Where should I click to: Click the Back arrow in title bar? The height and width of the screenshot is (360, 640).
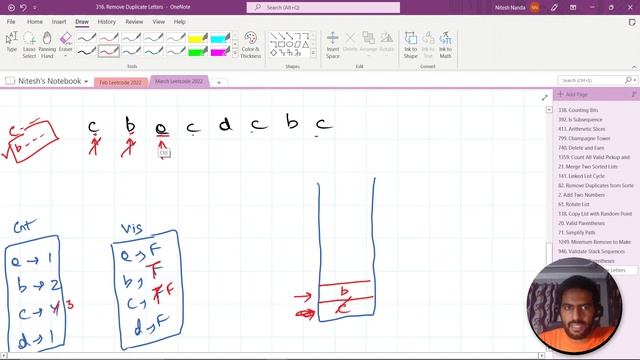point(11,7)
